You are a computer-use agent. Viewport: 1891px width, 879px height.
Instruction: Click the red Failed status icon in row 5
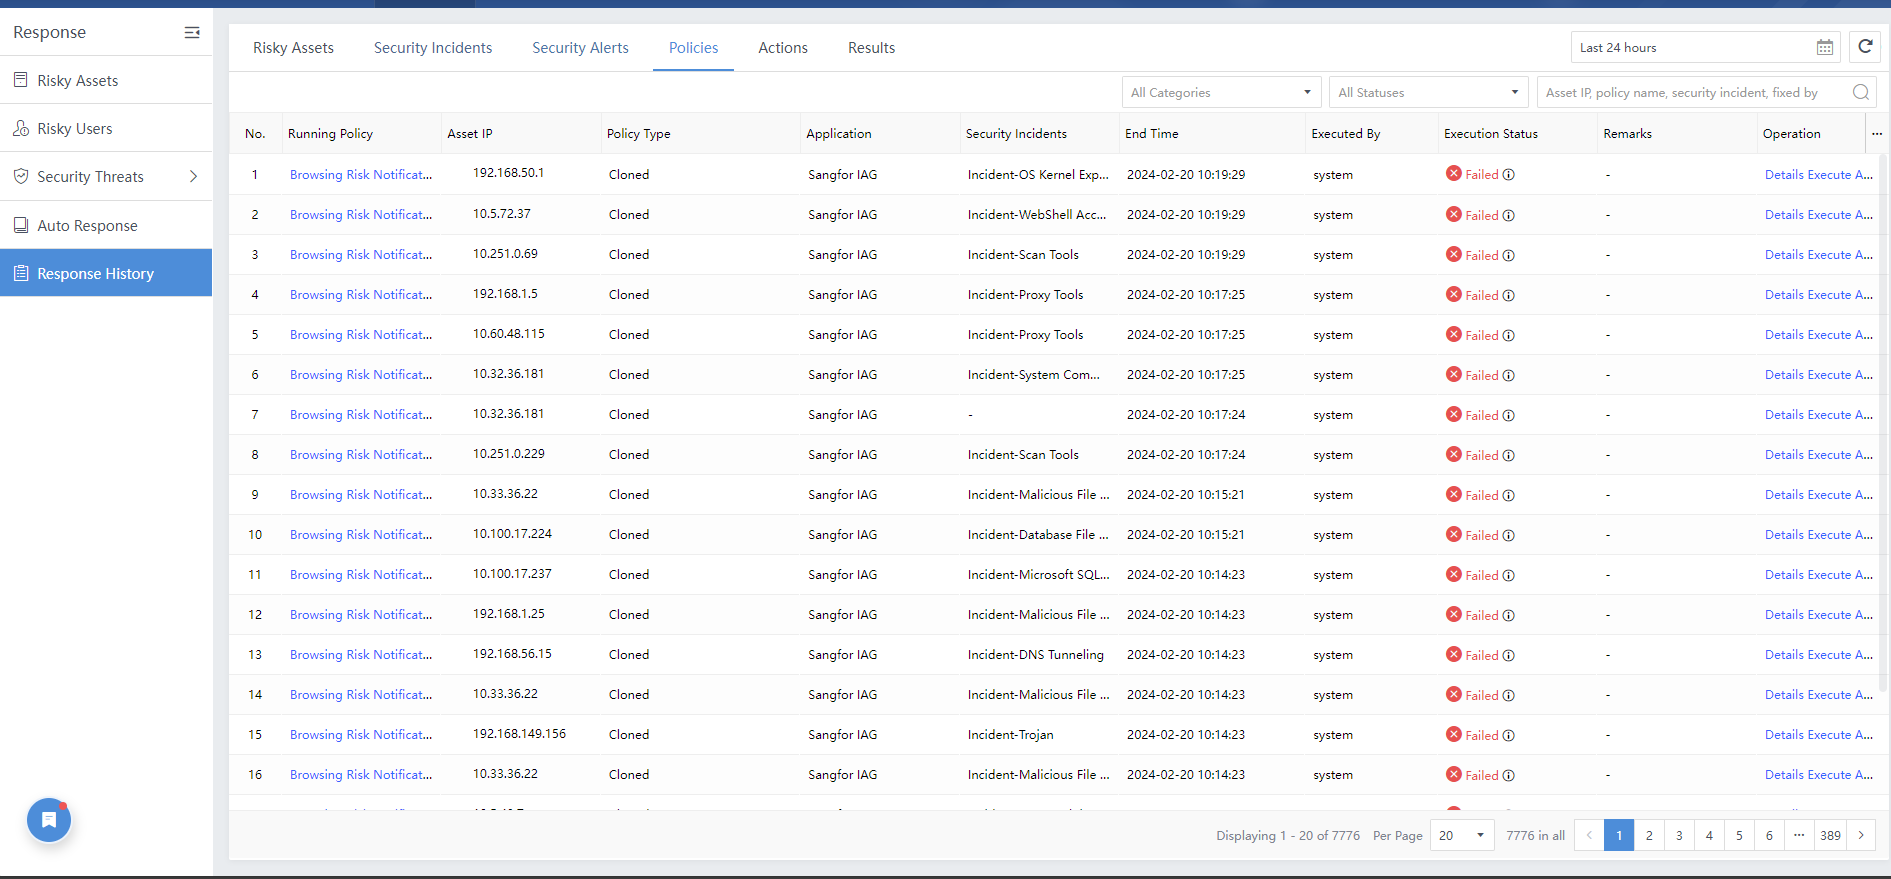coord(1453,335)
